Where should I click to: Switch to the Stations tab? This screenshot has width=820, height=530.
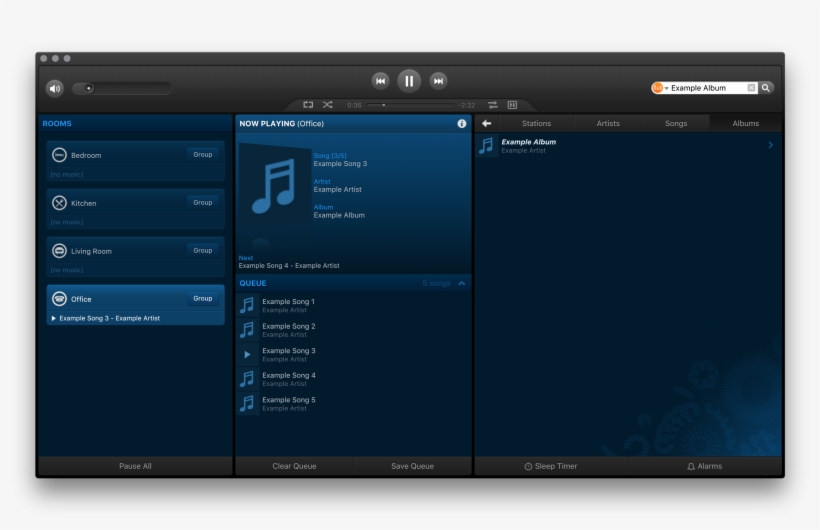pos(537,123)
